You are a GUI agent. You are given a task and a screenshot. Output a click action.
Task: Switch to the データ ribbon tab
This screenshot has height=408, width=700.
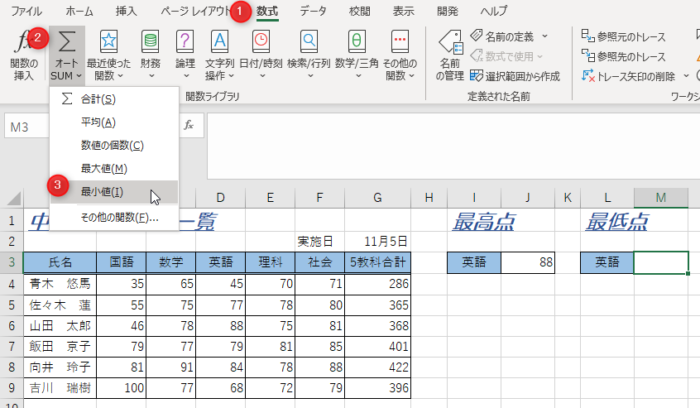point(312,11)
